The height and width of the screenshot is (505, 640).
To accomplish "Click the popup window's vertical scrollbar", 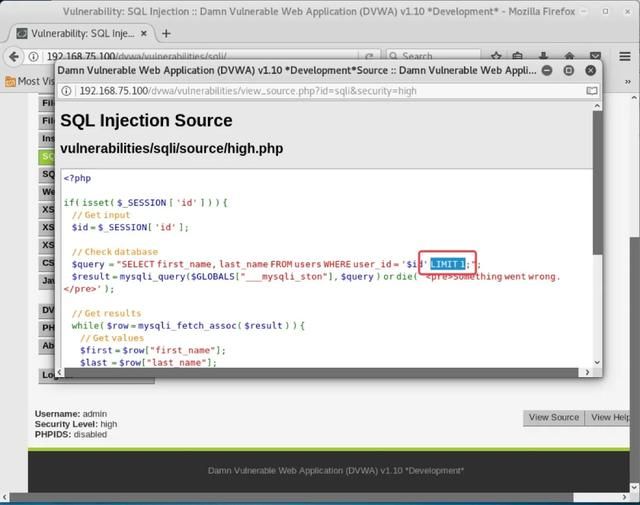I will 597,180.
